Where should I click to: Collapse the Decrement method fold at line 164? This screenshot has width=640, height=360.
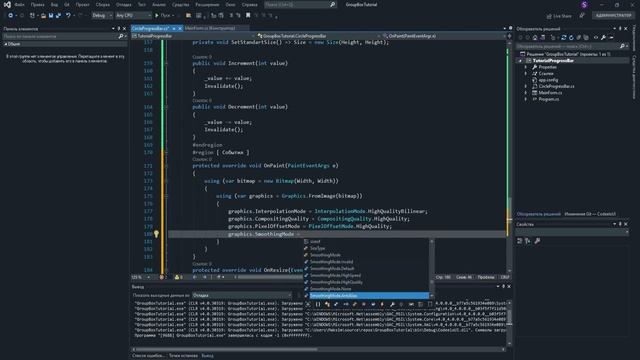point(166,107)
